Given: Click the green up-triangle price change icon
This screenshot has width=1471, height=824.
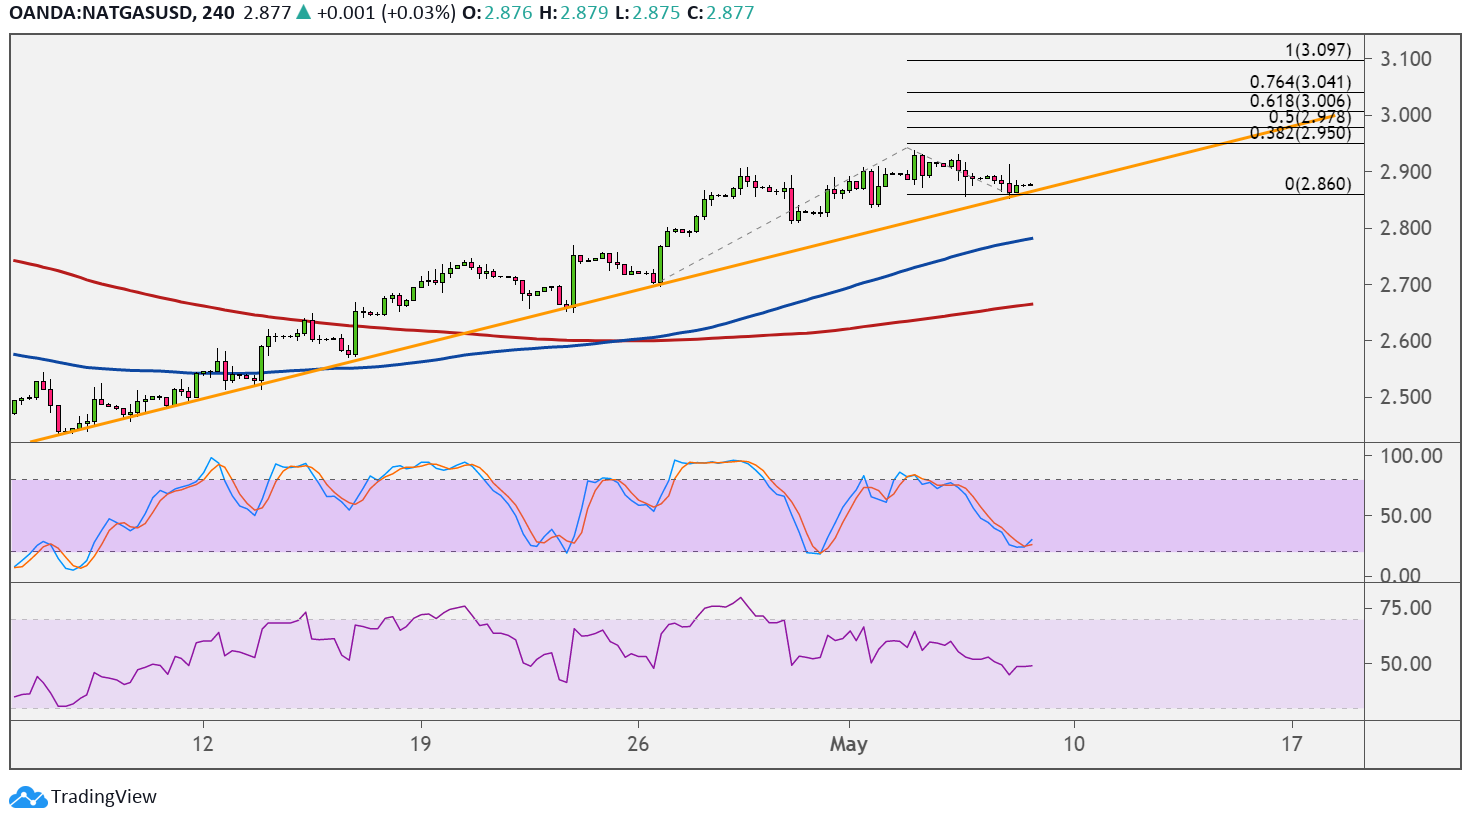Looking at the screenshot, I should 305,13.
